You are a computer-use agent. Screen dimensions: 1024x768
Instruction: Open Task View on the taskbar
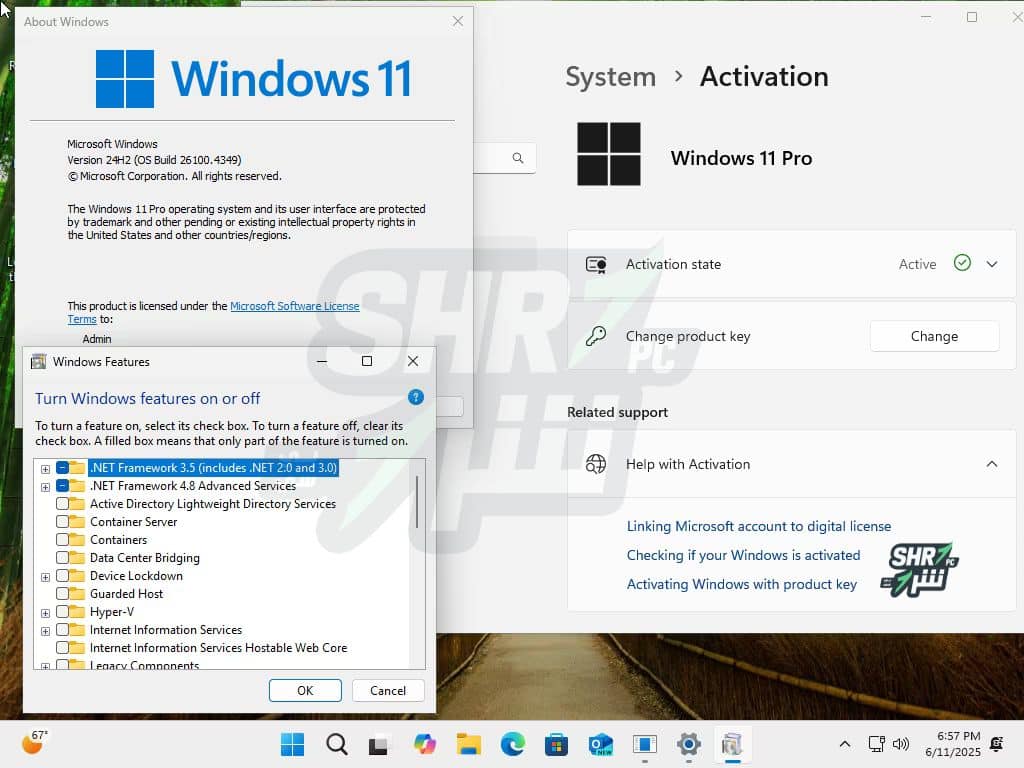coord(379,744)
